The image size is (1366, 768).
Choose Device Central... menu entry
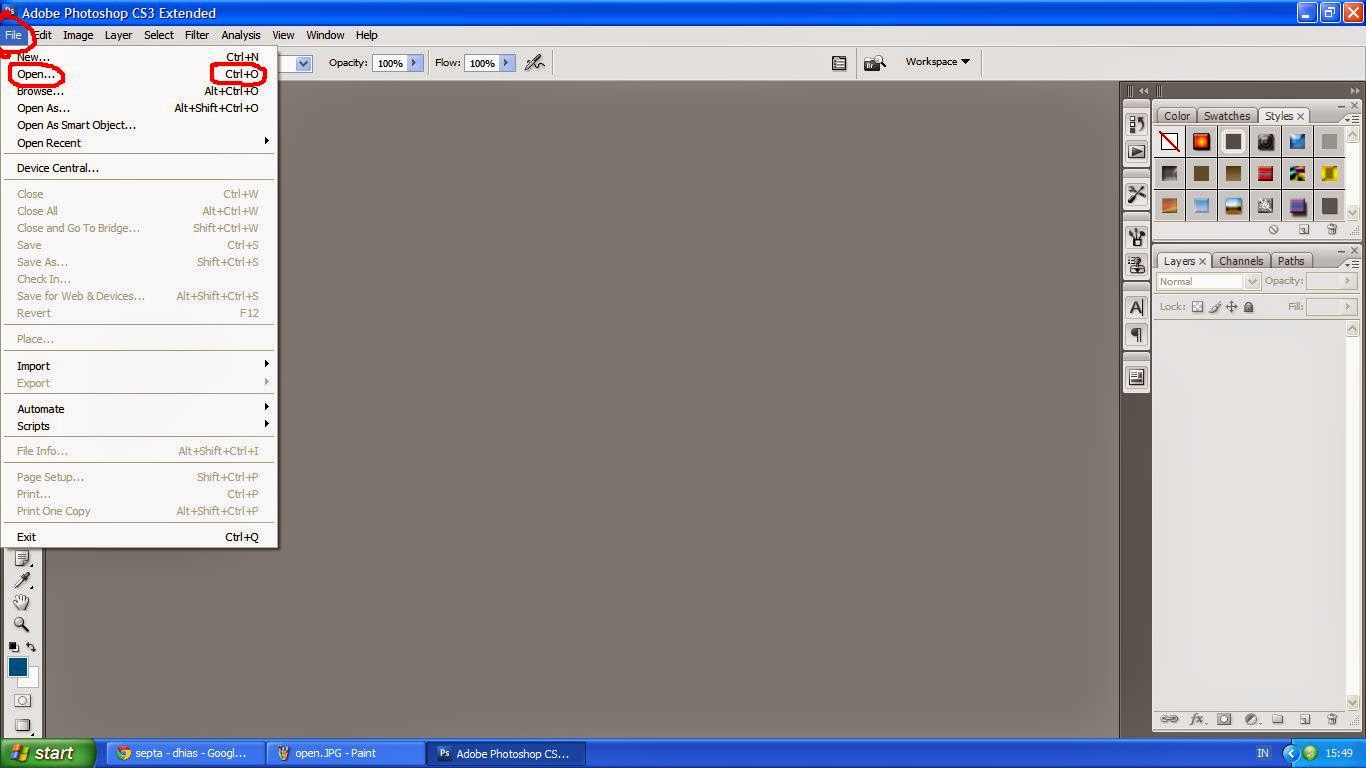139,168
